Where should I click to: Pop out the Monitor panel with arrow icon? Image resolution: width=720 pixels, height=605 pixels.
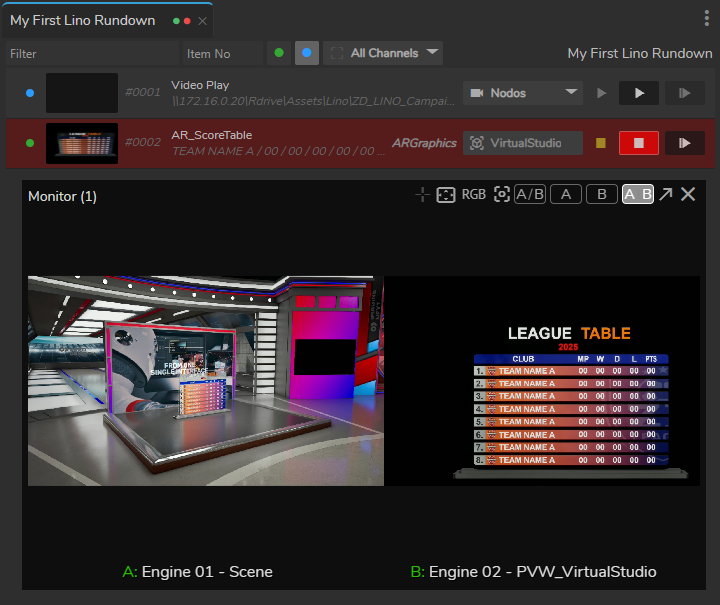666,195
